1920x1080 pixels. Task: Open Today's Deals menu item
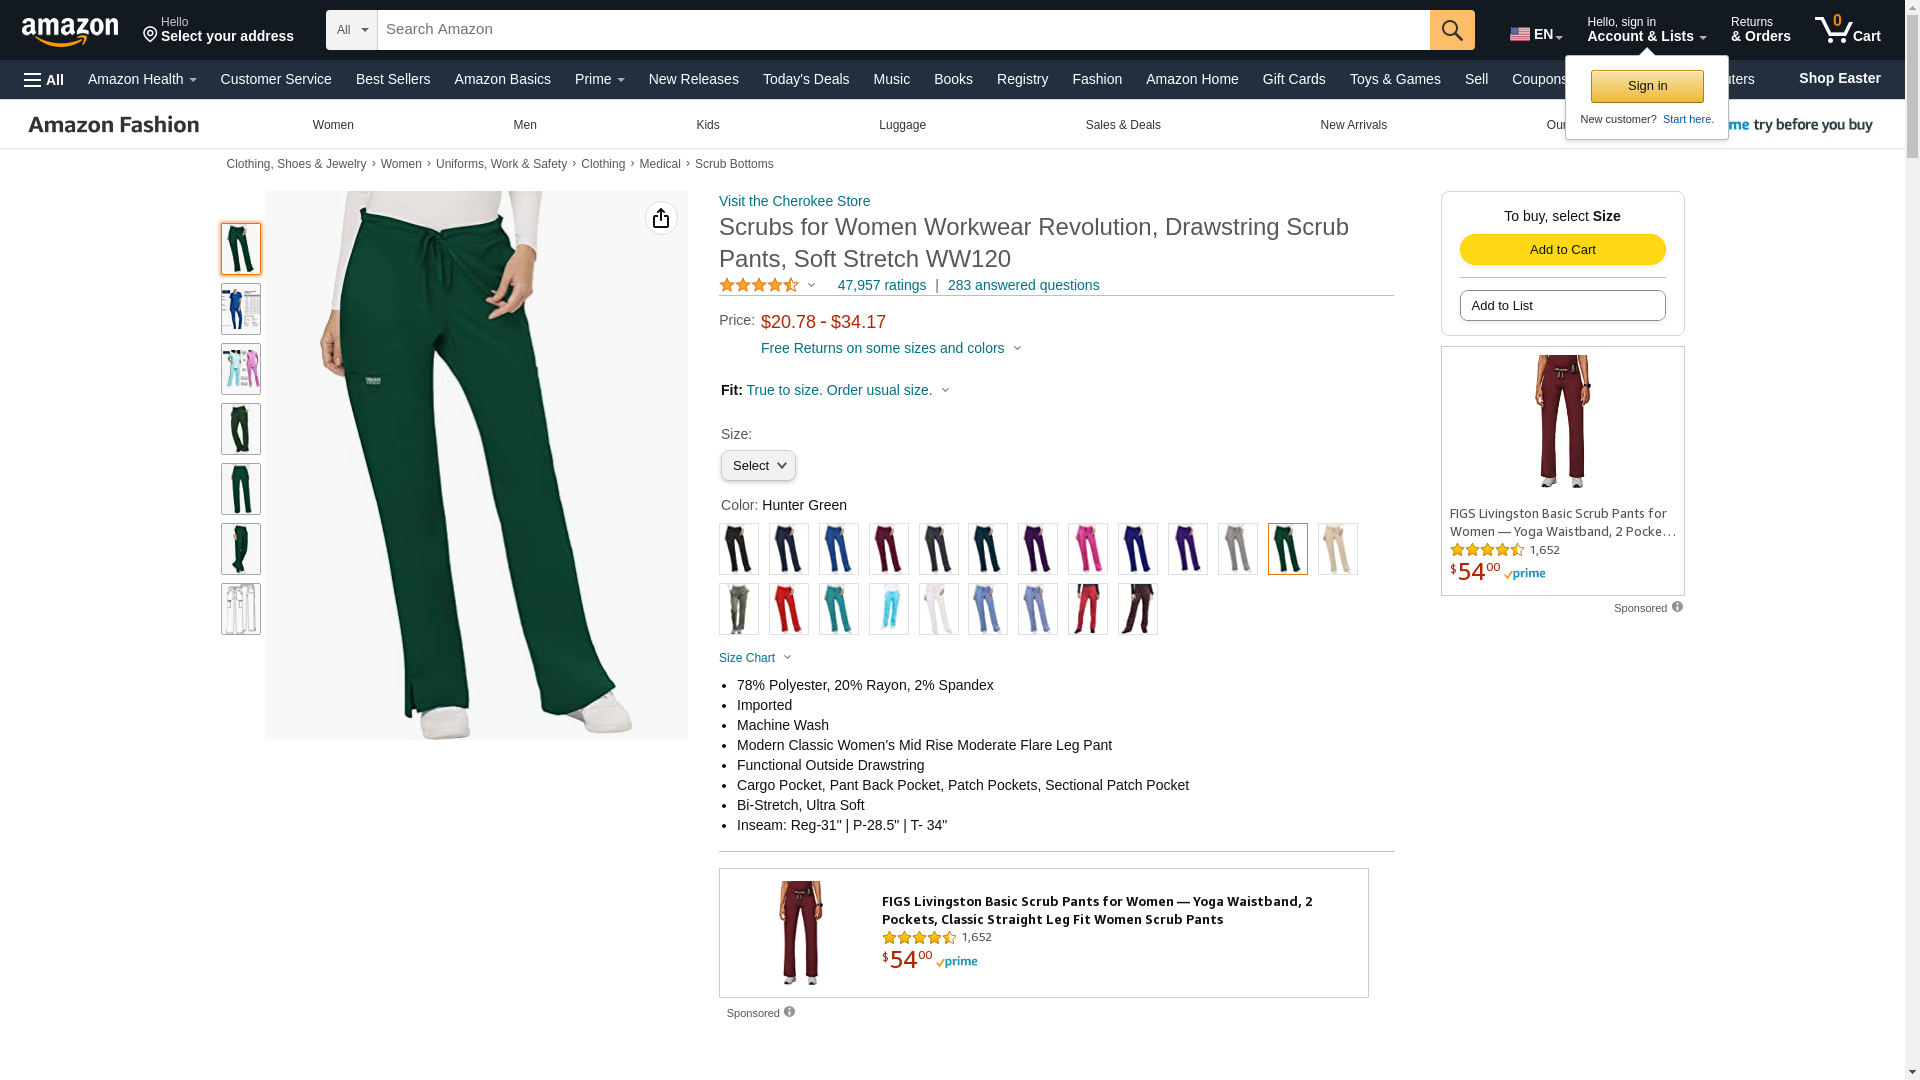pyautogui.click(x=806, y=79)
